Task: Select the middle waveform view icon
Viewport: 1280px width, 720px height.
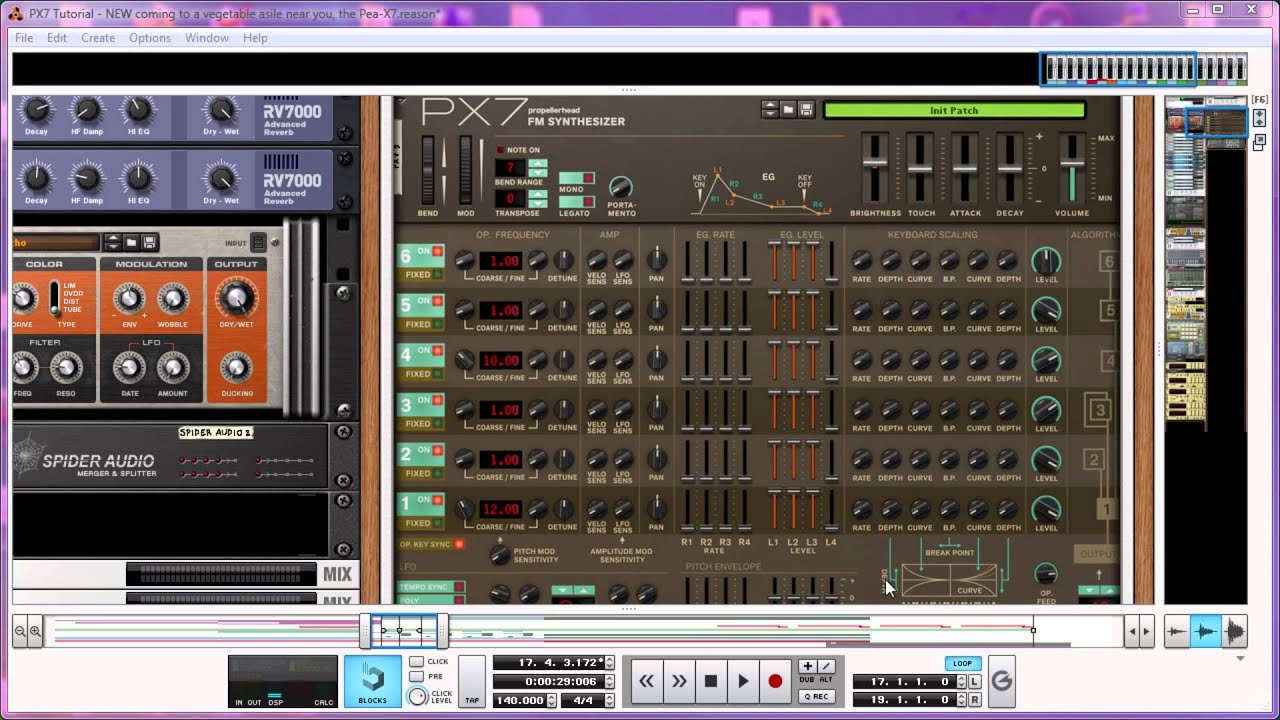Action: [x=1206, y=631]
